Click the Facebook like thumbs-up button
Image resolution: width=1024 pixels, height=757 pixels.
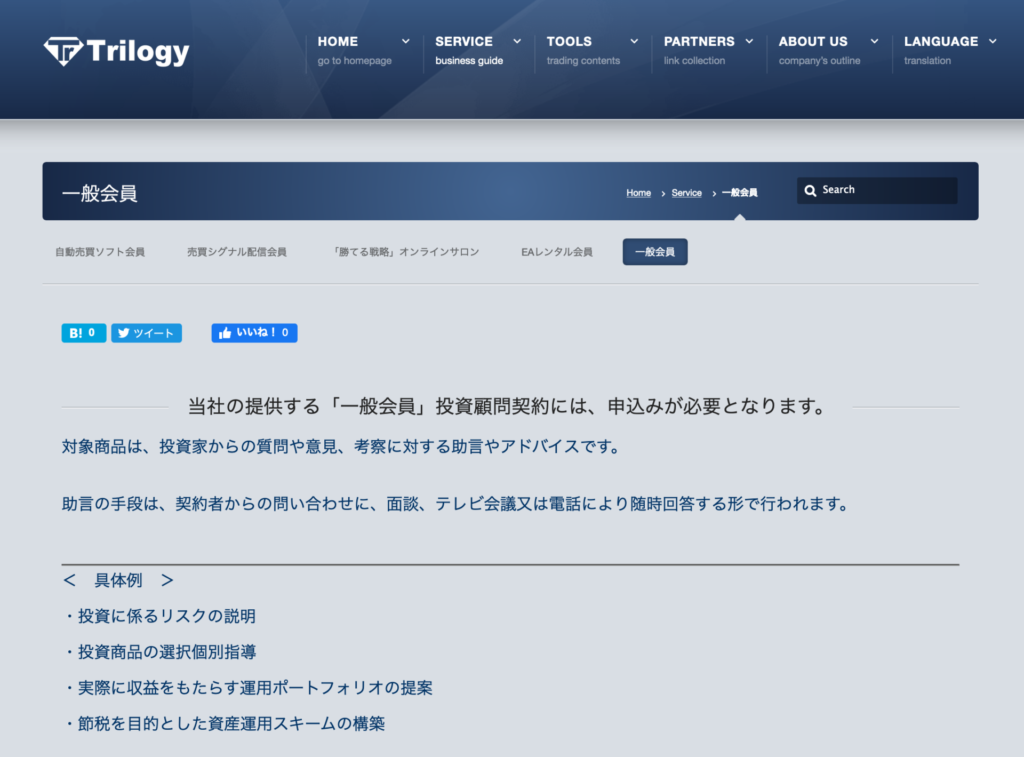tap(254, 333)
